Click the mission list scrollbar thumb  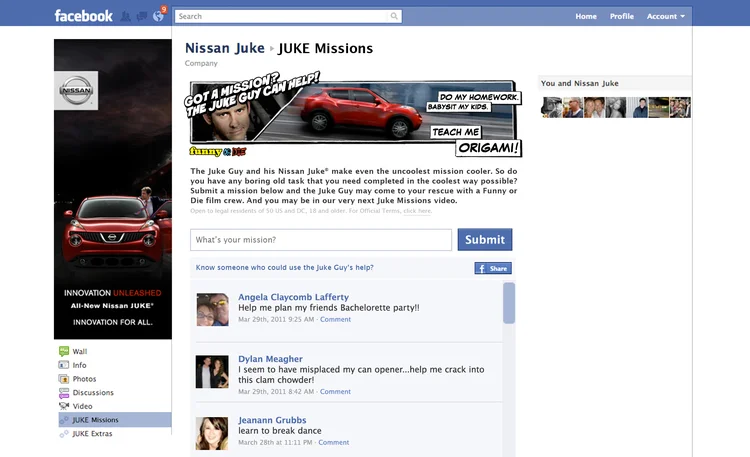point(509,303)
